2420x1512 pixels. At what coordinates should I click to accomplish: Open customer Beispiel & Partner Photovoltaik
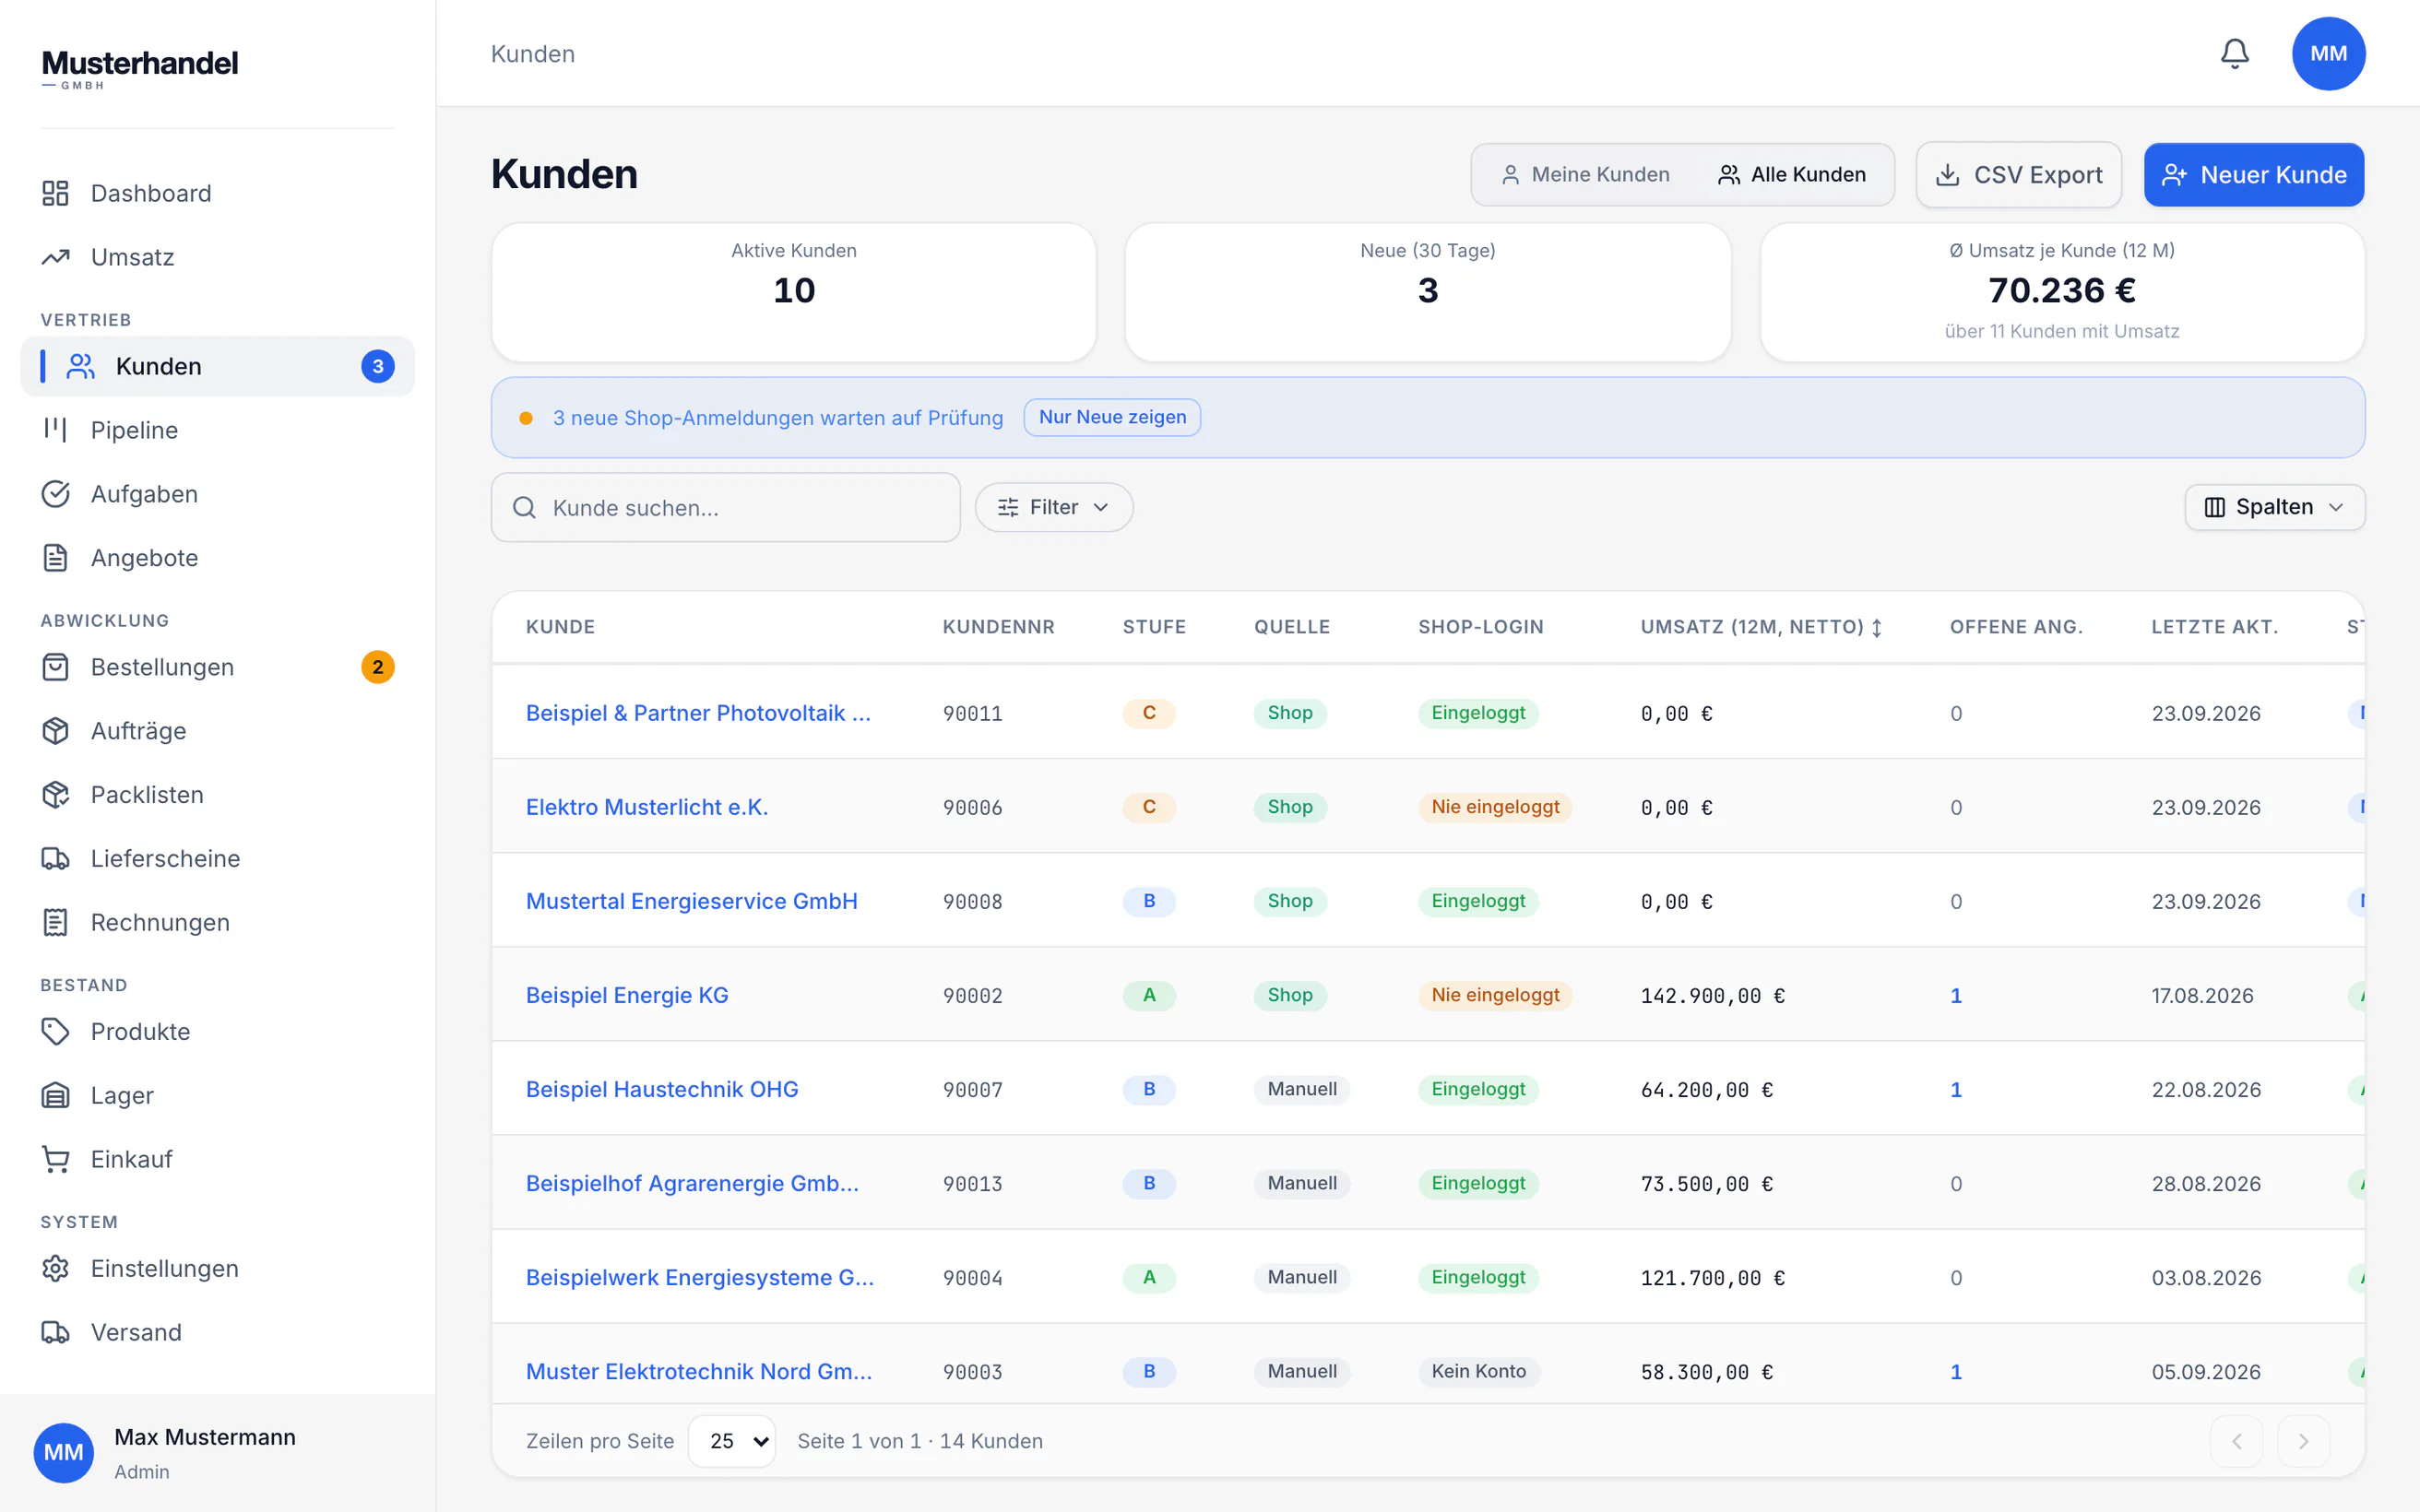click(698, 713)
